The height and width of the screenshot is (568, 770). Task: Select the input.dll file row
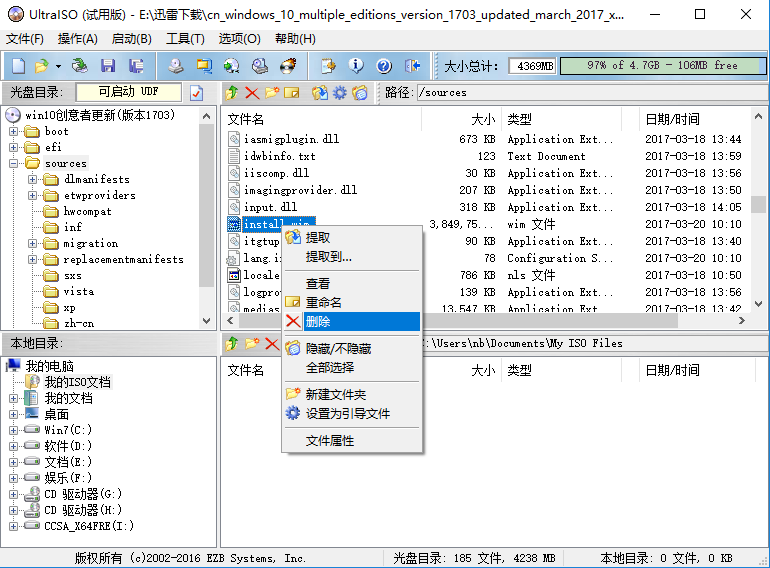pyautogui.click(x=271, y=207)
